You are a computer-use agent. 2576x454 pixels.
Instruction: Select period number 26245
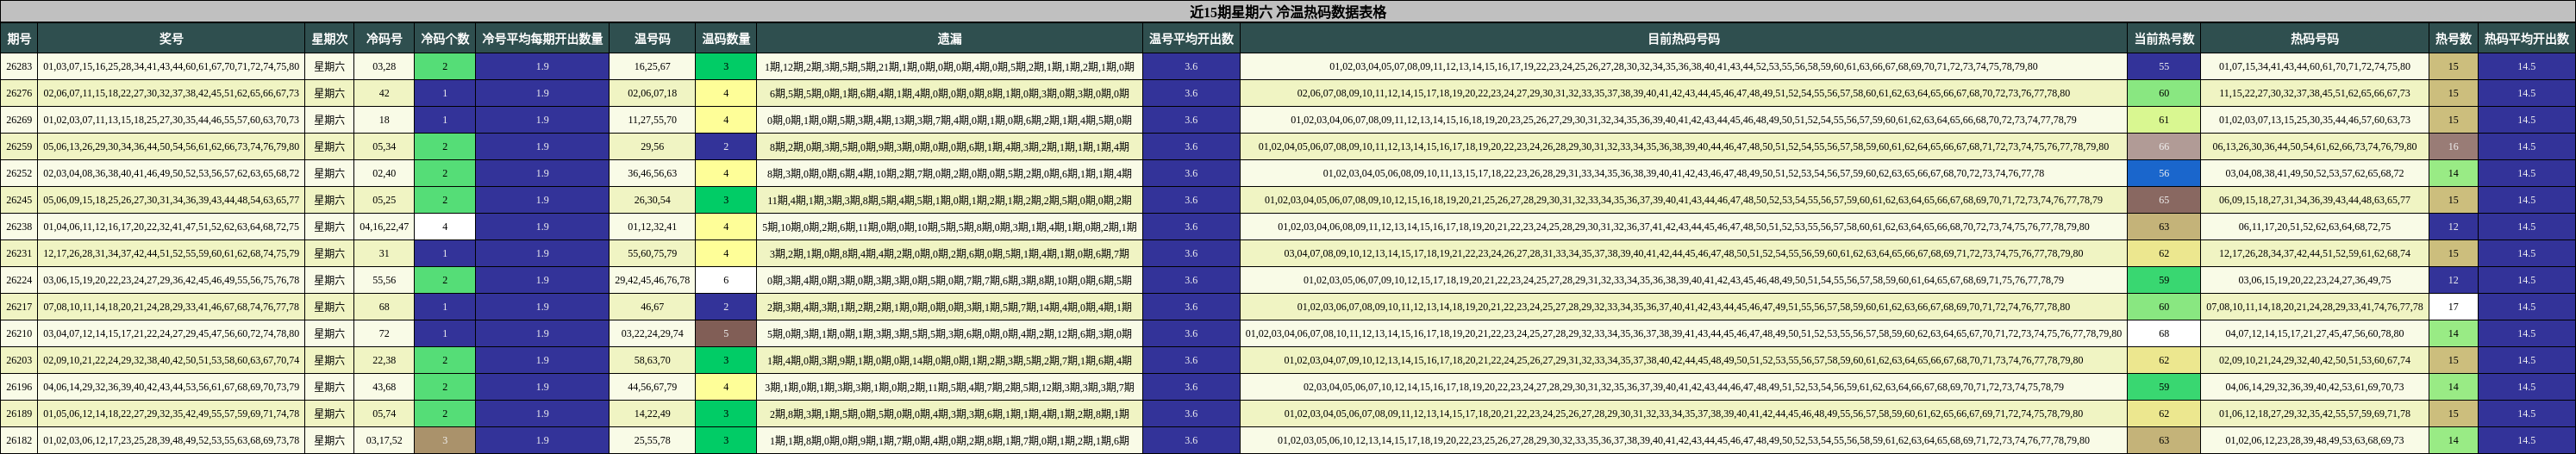[19, 200]
